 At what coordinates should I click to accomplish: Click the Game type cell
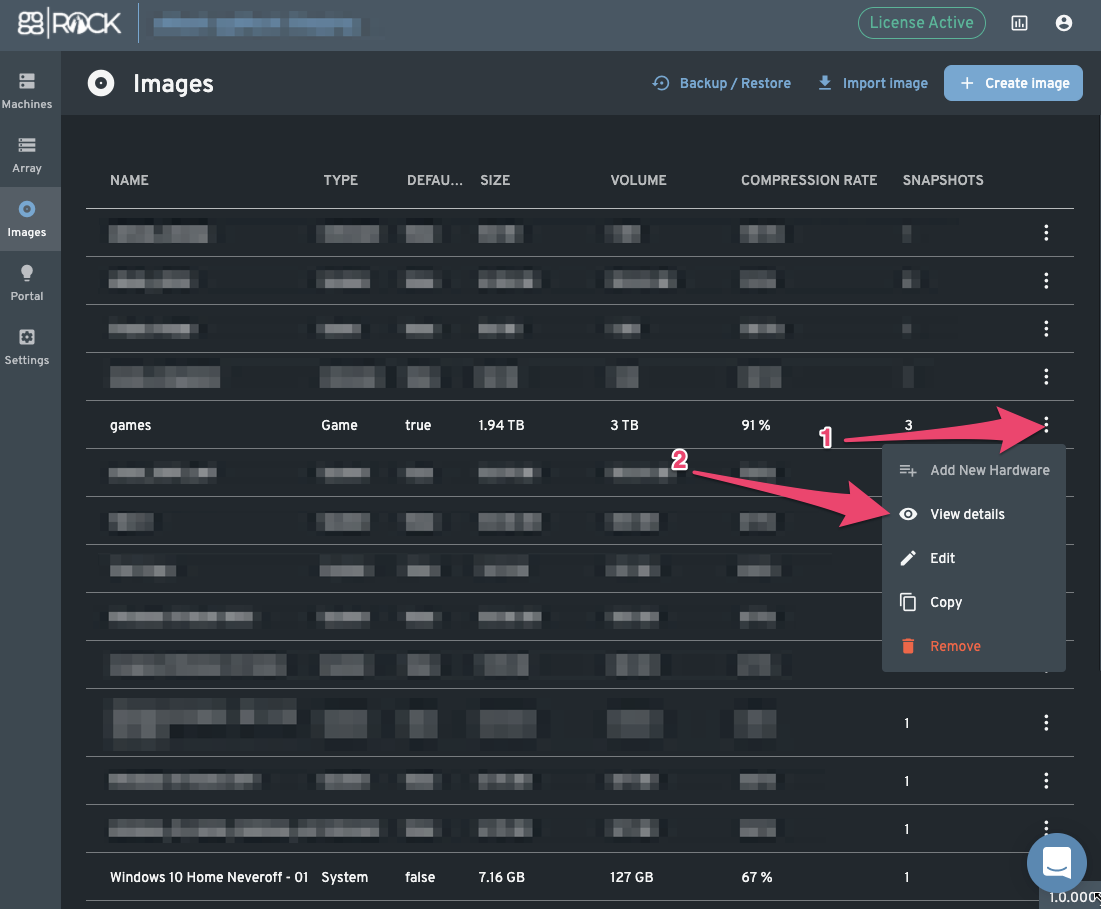click(x=339, y=425)
